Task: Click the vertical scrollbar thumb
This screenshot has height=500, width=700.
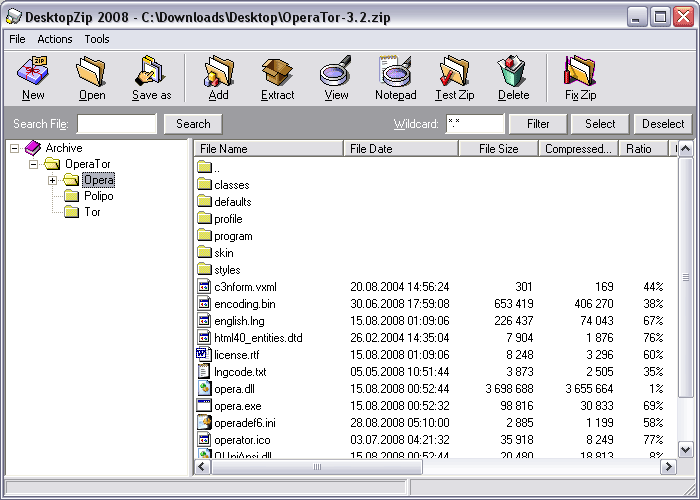Action: (x=686, y=277)
